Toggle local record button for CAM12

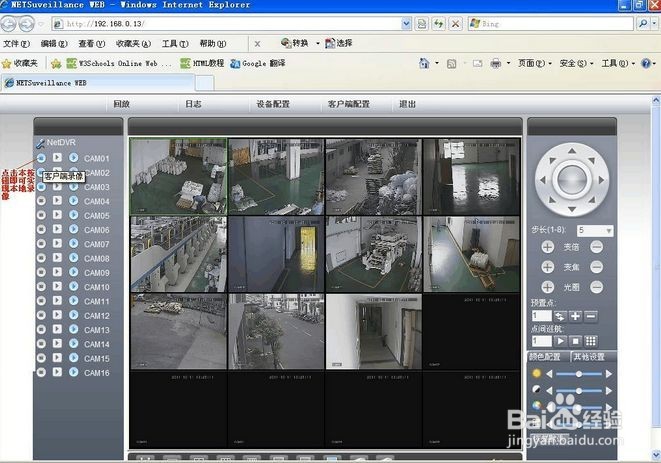point(41,315)
